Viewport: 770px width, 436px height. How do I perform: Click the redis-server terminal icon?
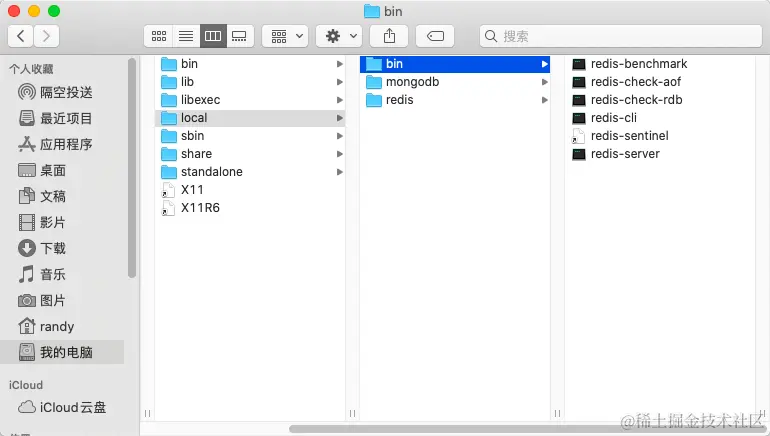coord(579,154)
